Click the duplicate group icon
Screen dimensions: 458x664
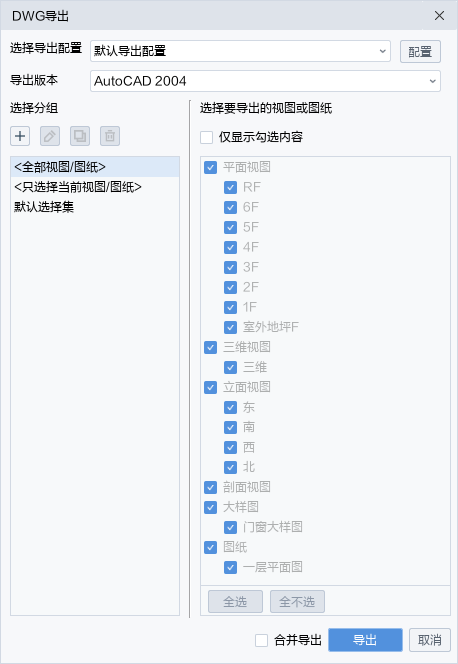tap(80, 136)
